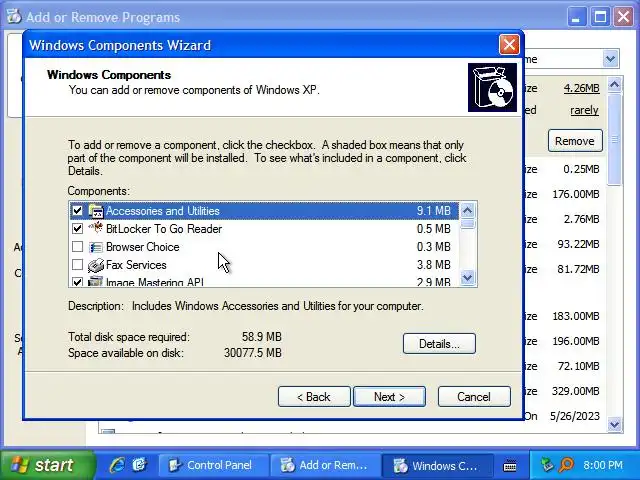Click the Accessories and Utilities folder icon

pyautogui.click(x=96, y=211)
